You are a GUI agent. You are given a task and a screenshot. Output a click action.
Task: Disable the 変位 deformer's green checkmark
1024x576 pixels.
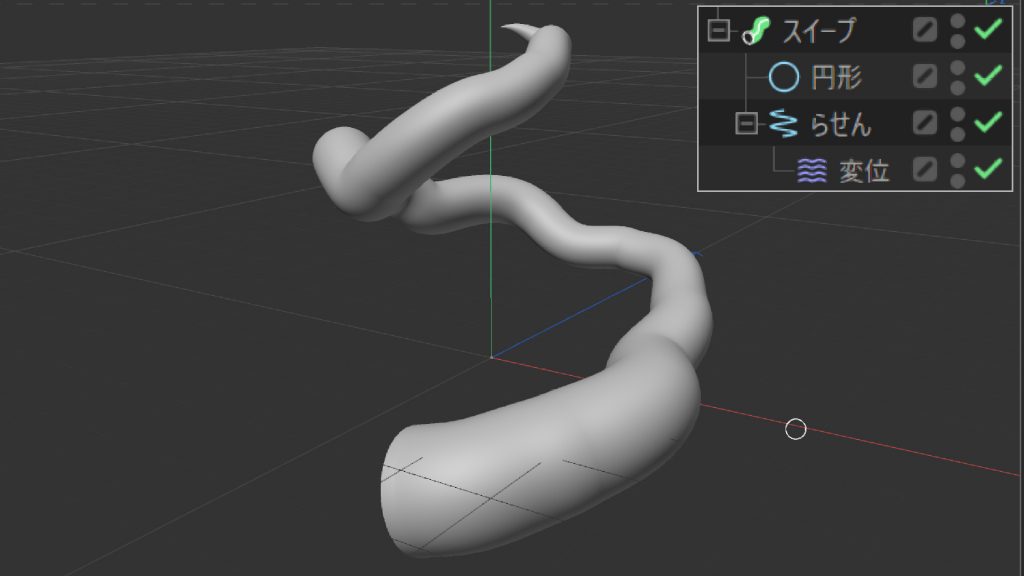(x=988, y=170)
